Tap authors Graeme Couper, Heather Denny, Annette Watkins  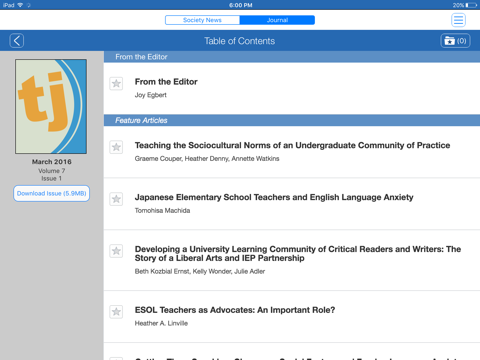[x=207, y=159]
